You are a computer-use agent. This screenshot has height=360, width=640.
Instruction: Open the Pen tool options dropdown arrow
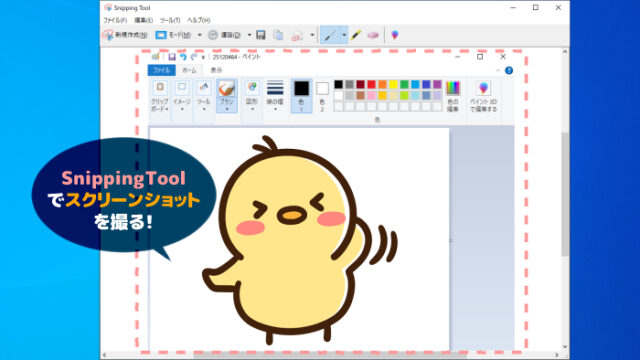click(344, 36)
